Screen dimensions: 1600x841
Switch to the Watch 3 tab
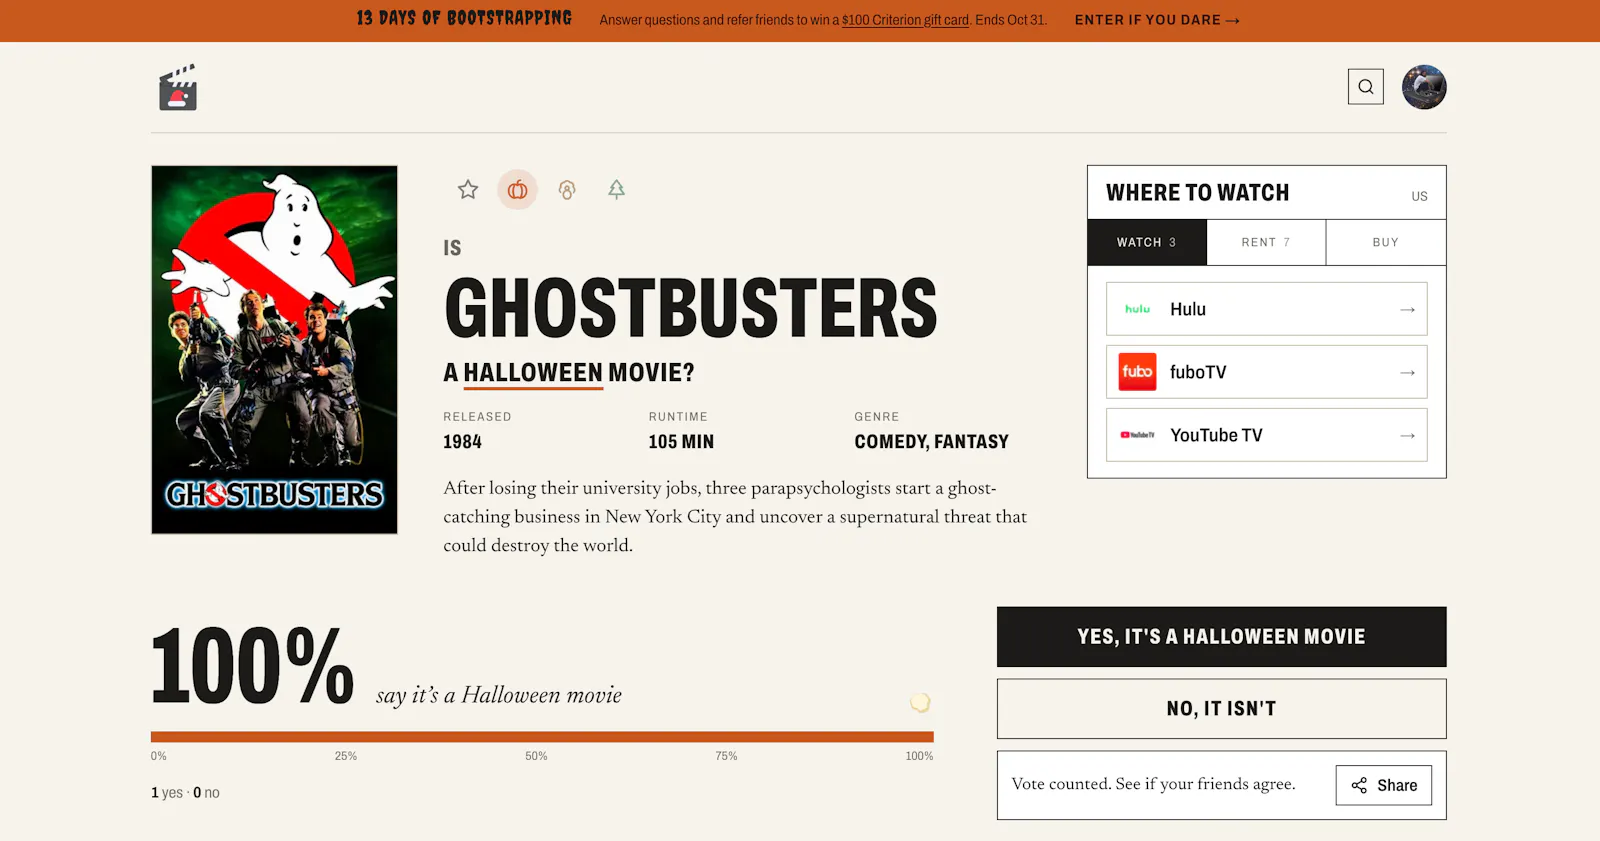1147,242
